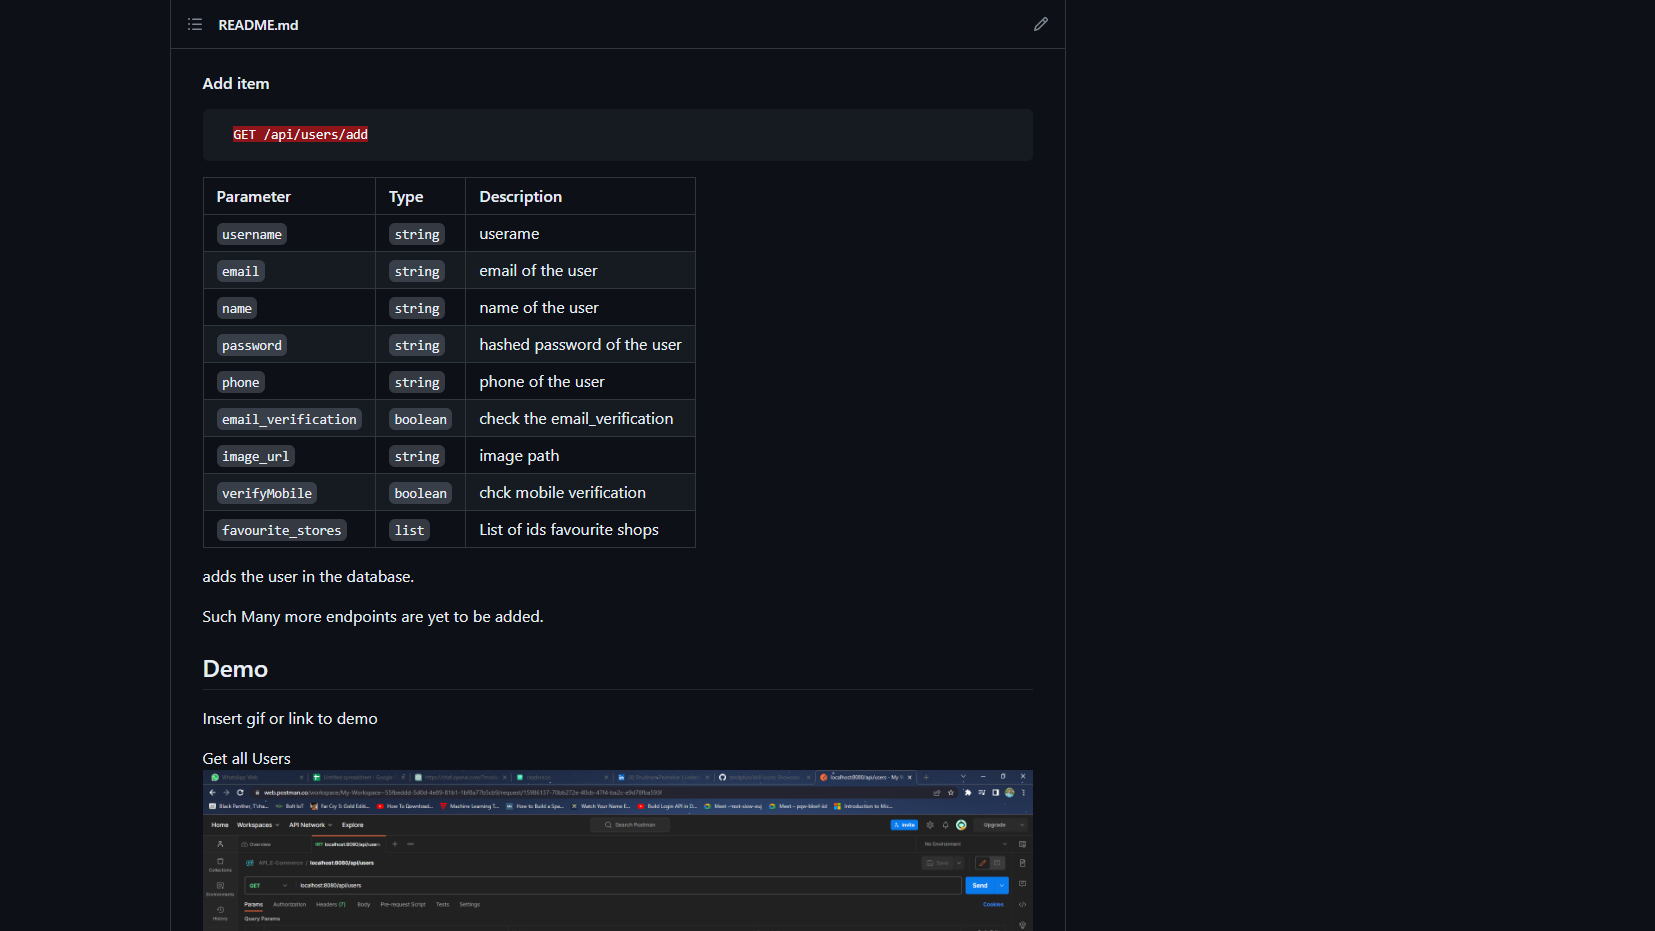Open the arrow next to the Send button
1655x931 pixels.
coord(1001,885)
